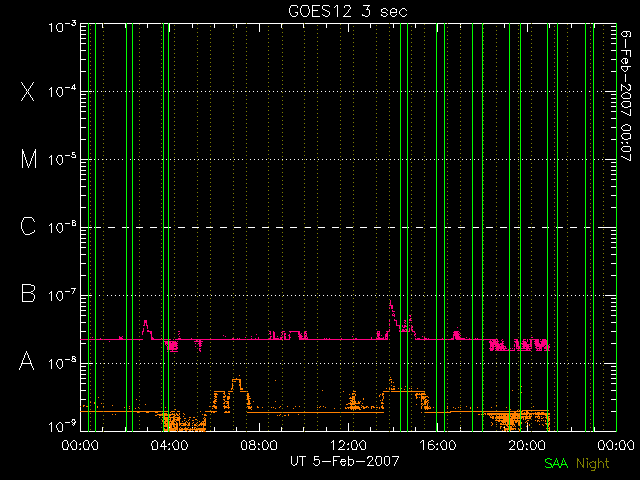Click the 10^-6 y-axis tick label
The image size is (640, 480).
coord(62,227)
